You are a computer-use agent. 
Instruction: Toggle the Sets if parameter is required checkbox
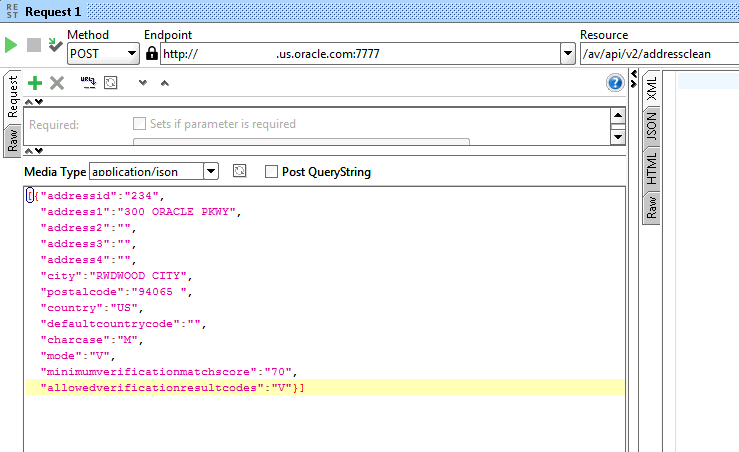point(139,123)
